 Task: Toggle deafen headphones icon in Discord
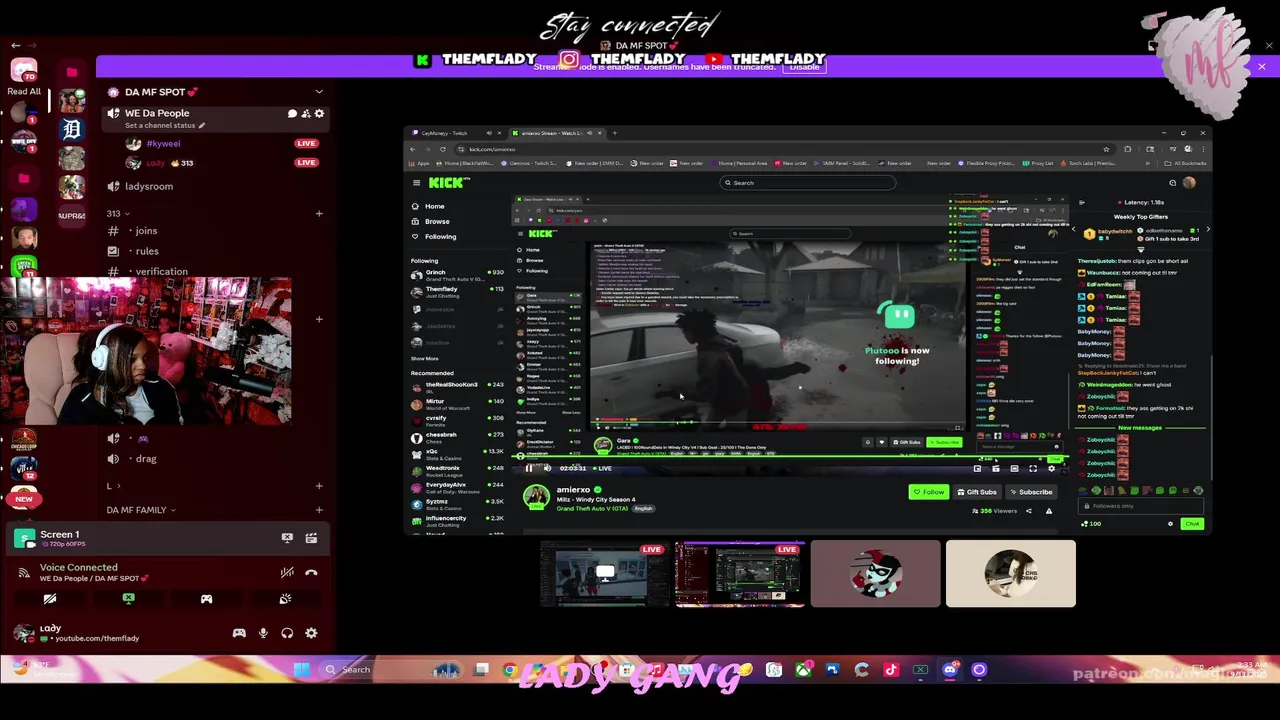(287, 633)
